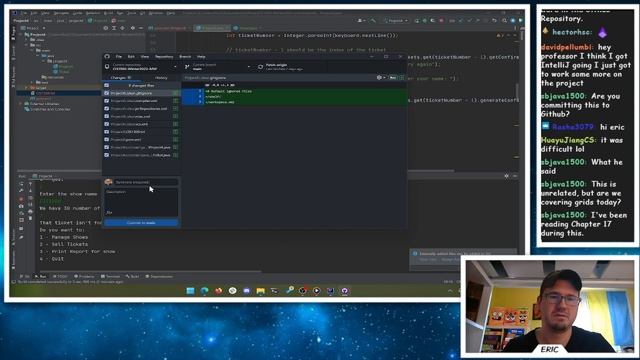640x360 pixels.
Task: Collapse the src folder in IntelliJ project tree
Action: 26,45
